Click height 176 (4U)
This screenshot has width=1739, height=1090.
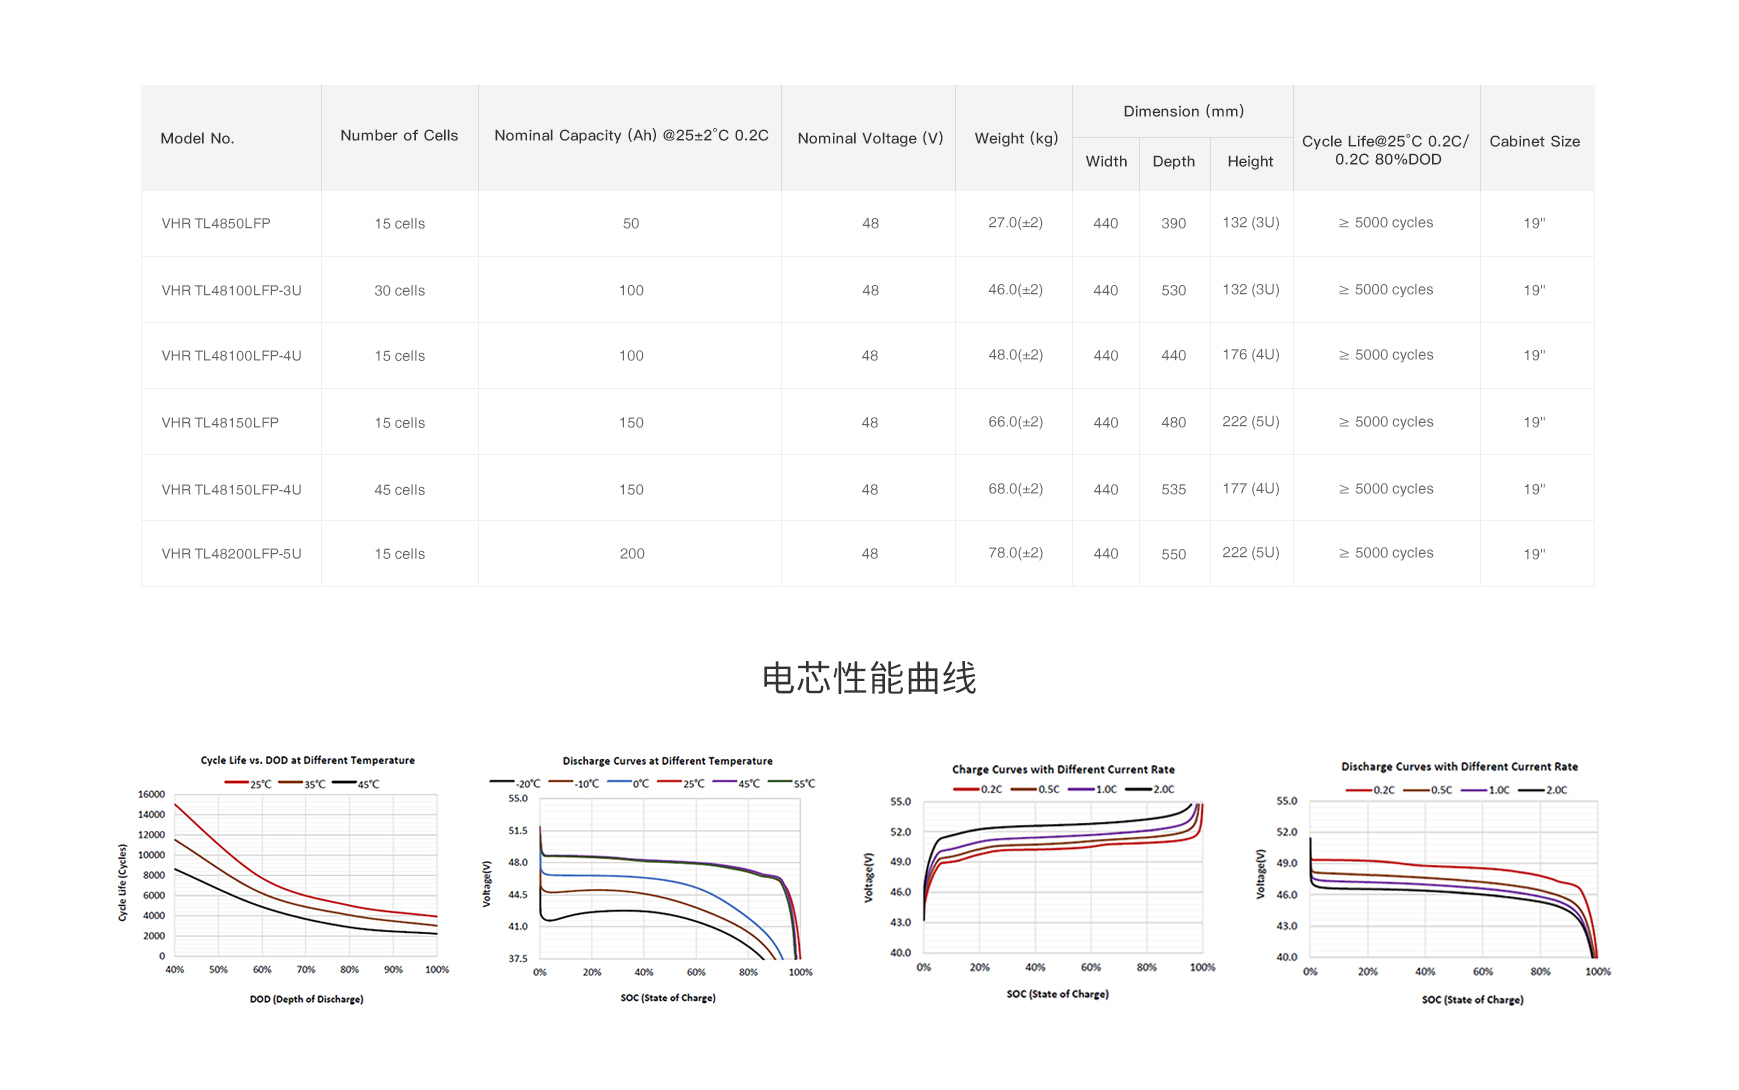coord(1250,354)
